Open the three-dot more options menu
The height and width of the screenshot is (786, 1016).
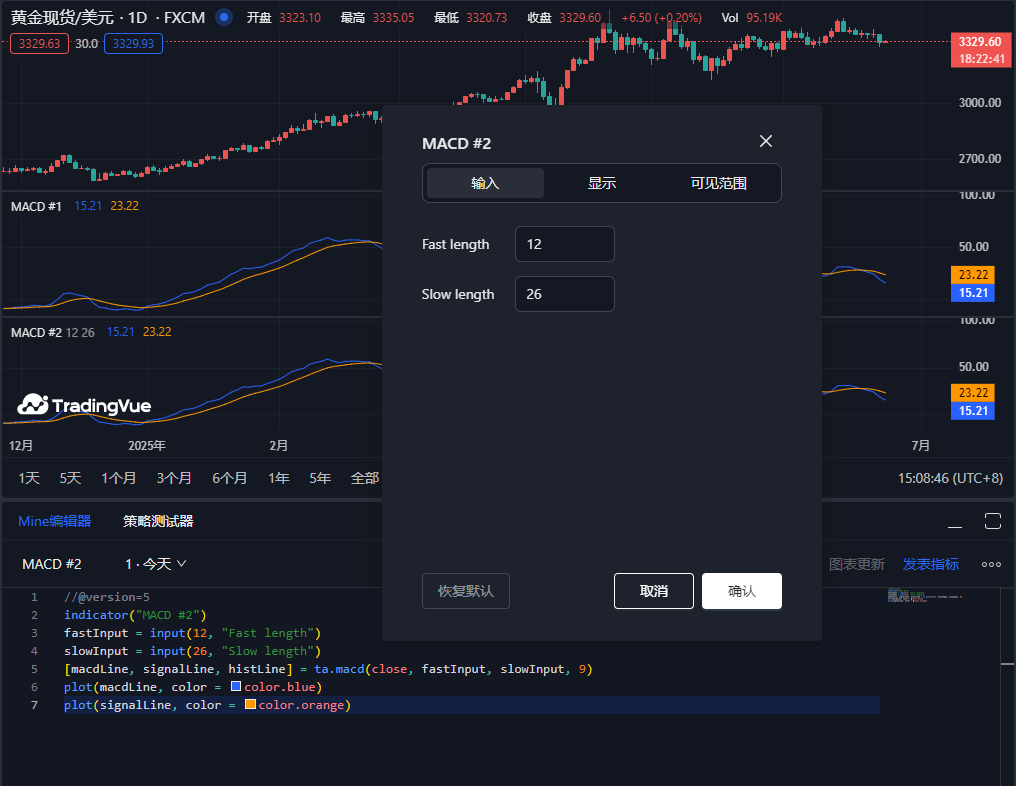click(991, 564)
